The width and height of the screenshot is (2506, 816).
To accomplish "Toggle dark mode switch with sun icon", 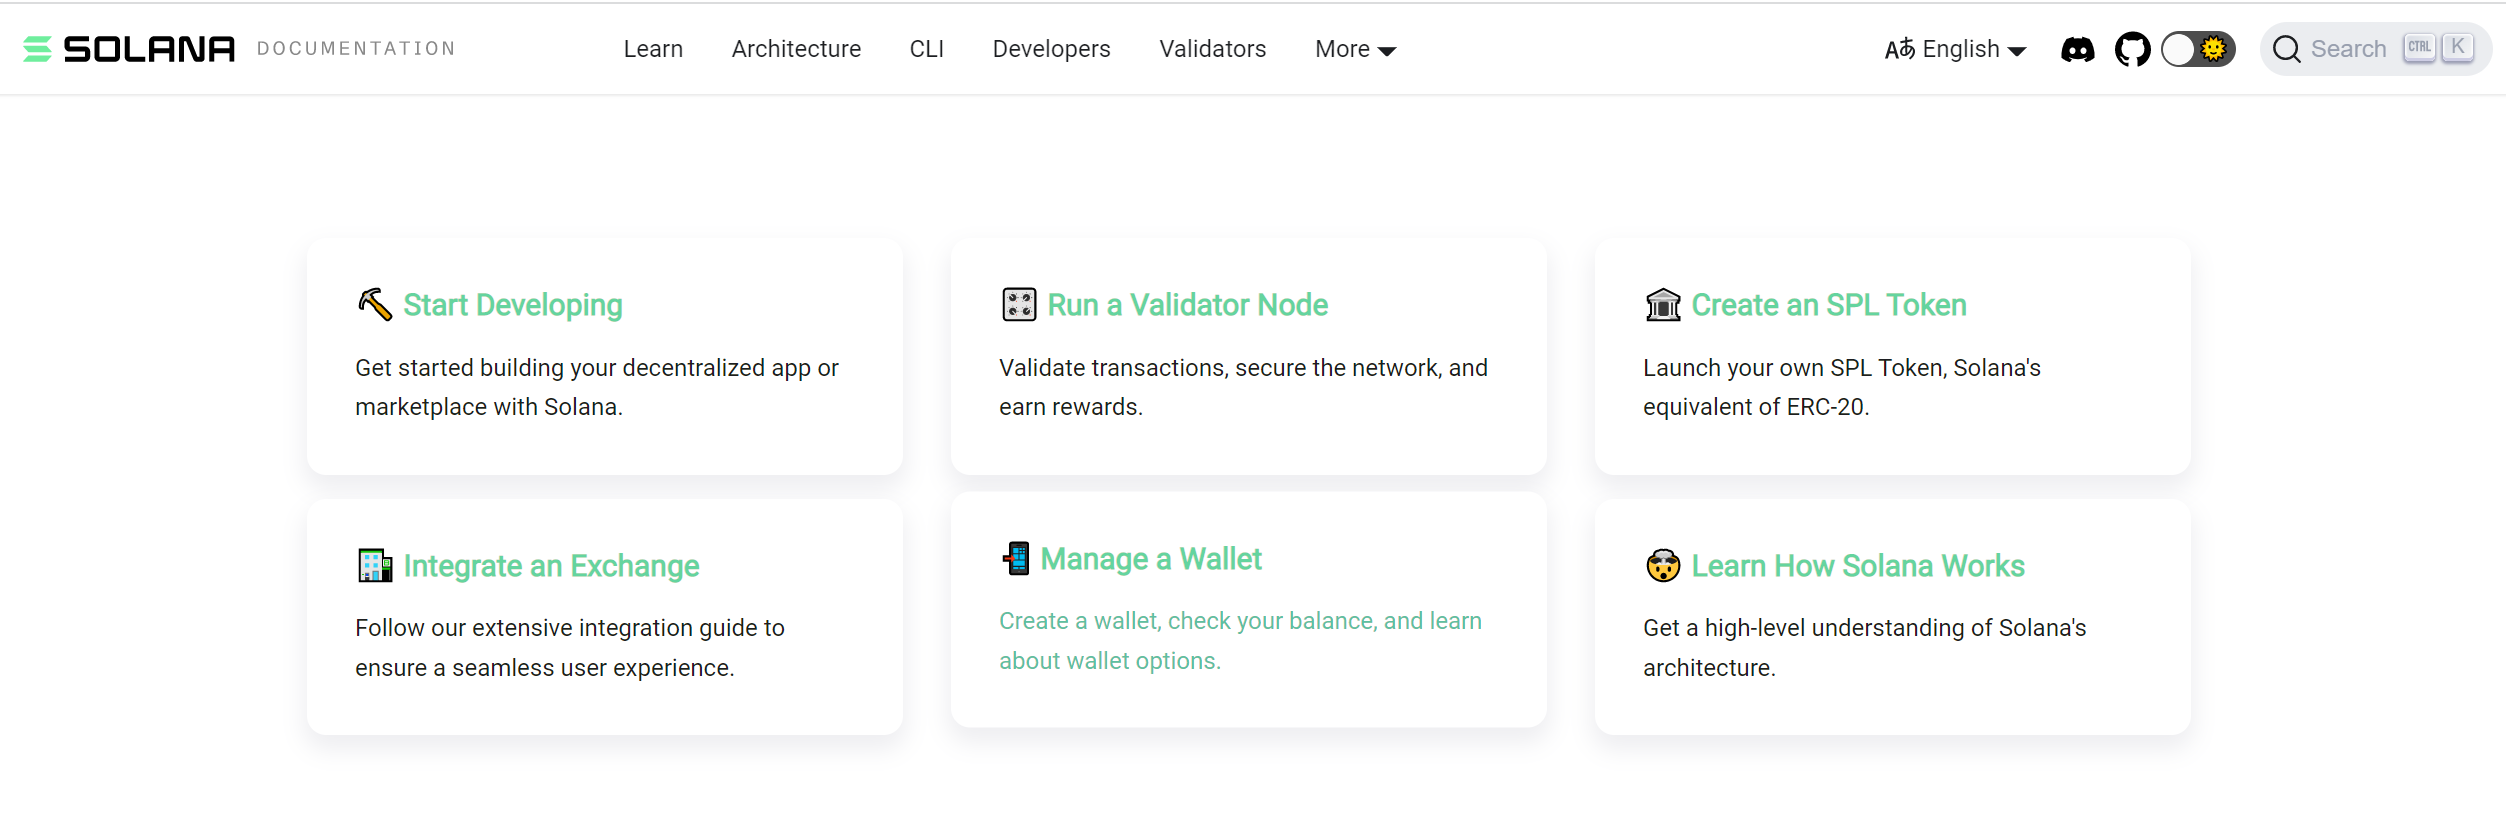I will [x=2198, y=49].
